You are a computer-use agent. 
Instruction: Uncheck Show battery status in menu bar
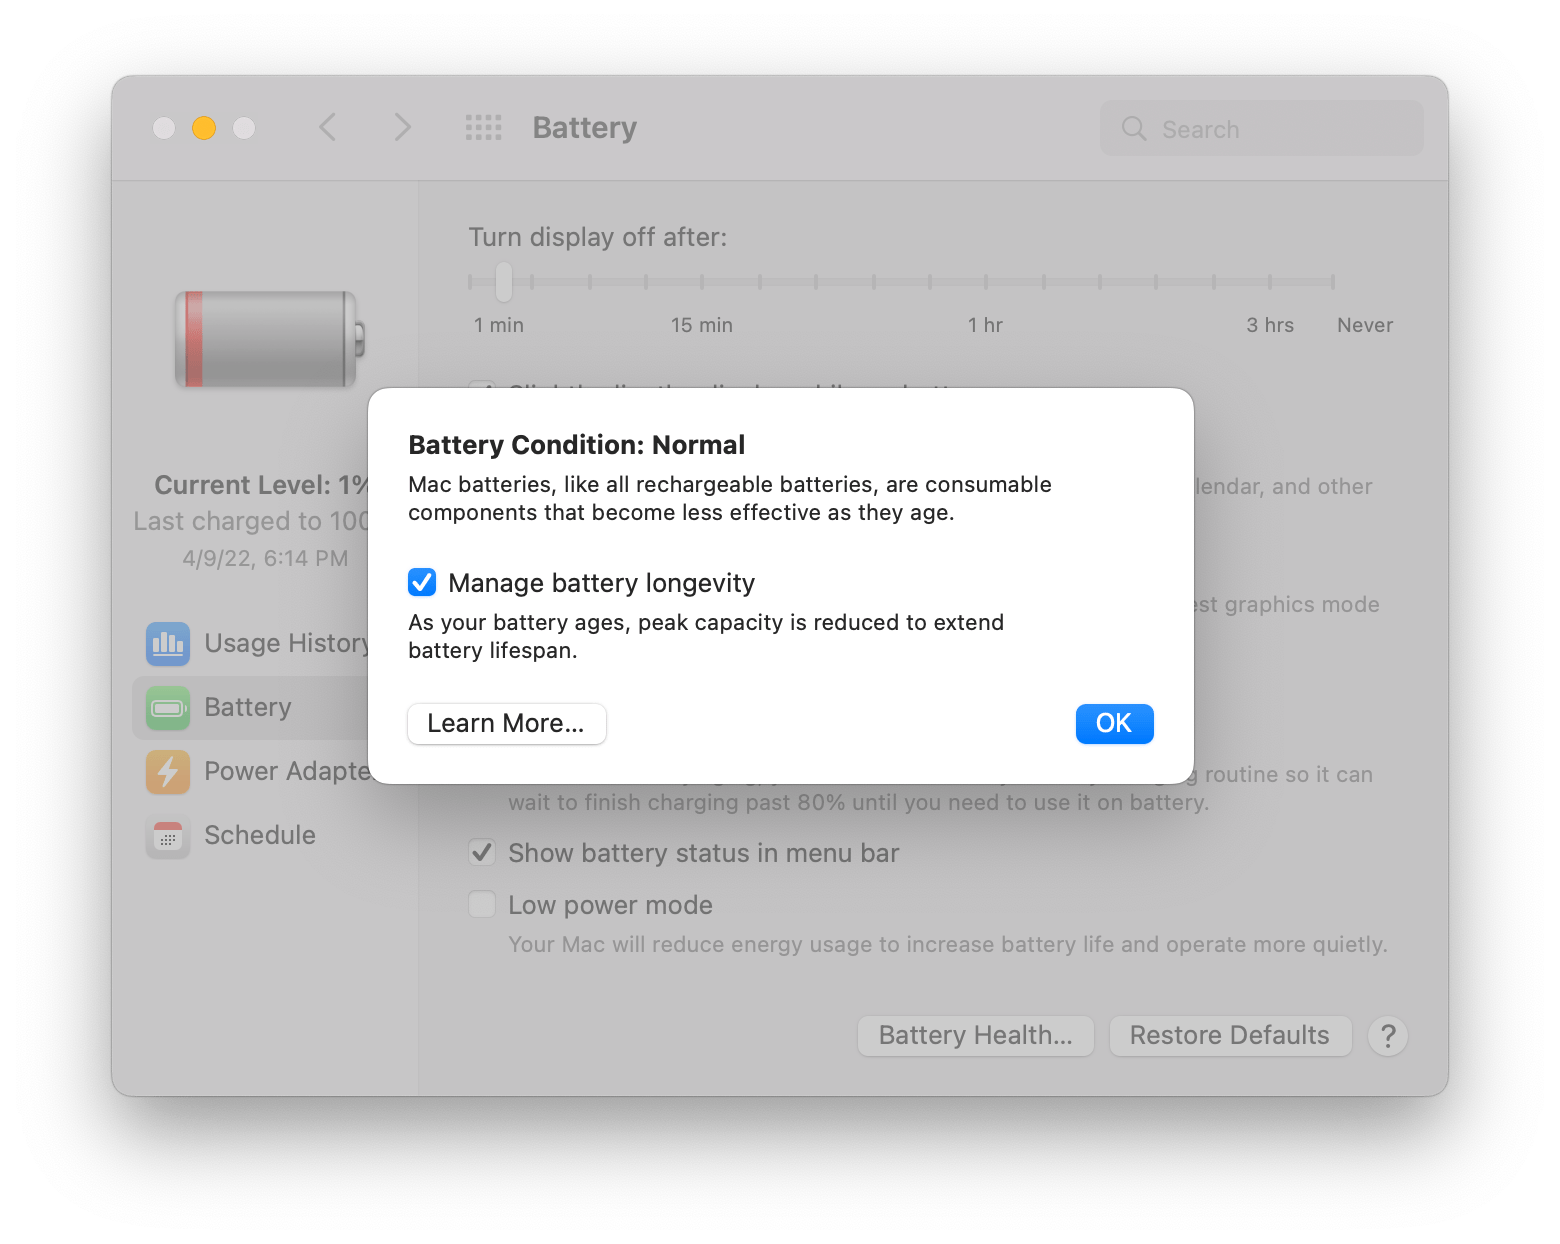[481, 852]
